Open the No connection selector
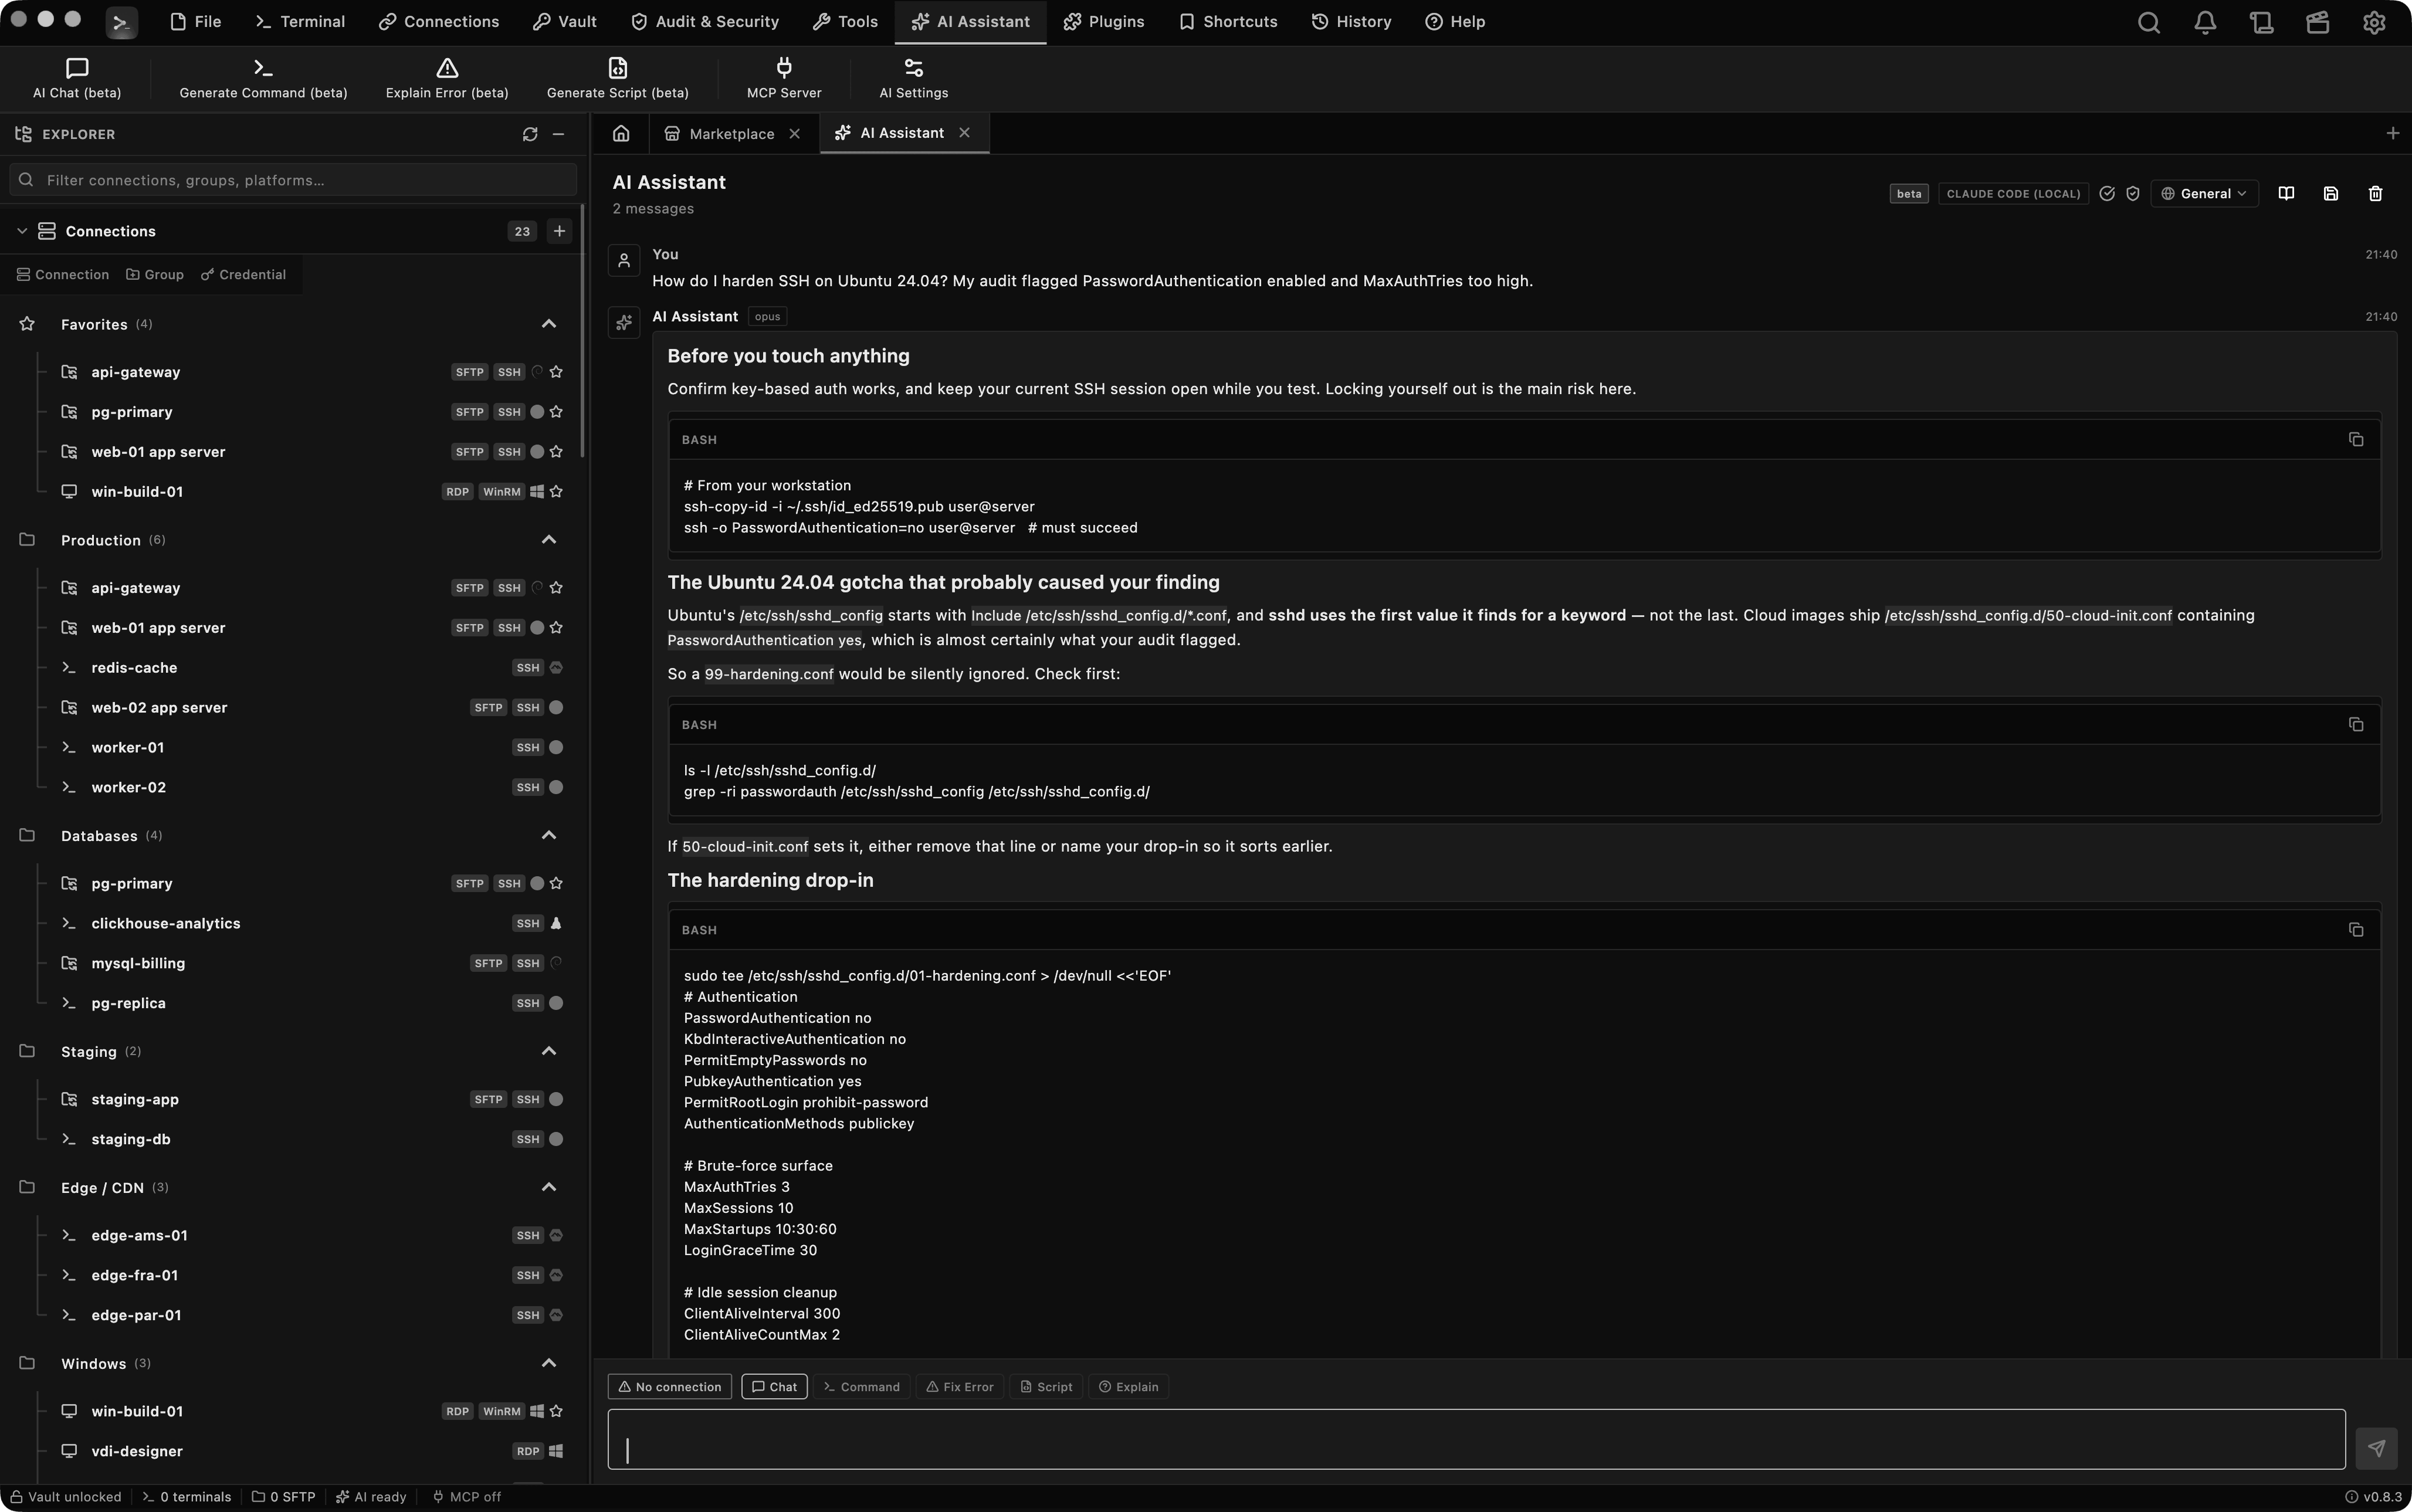This screenshot has width=2412, height=1512. [670, 1387]
